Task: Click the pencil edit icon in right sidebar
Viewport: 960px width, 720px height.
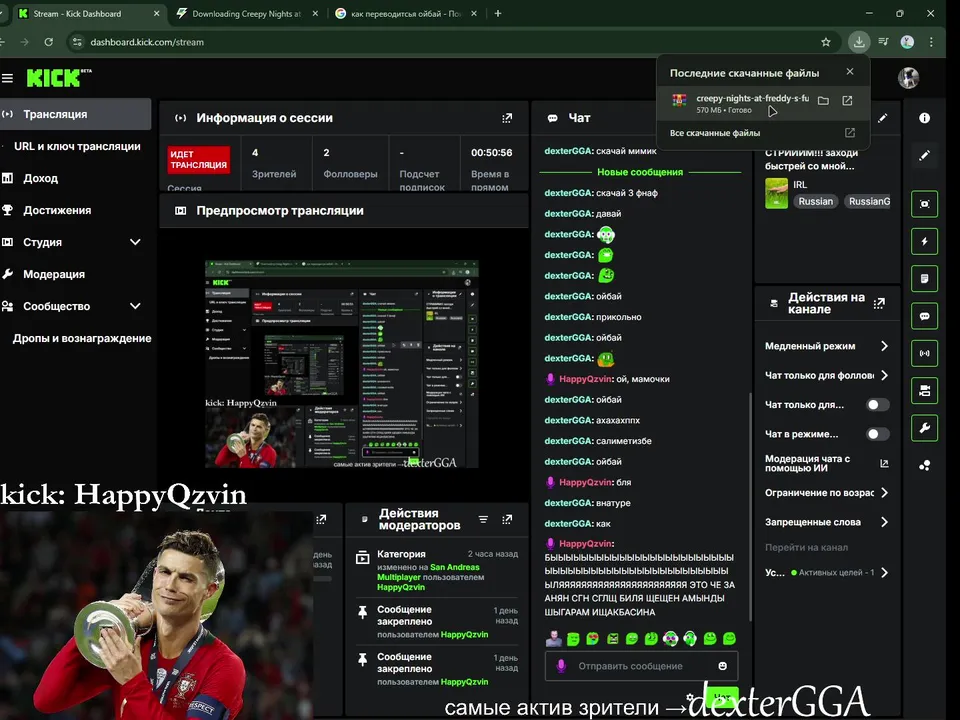Action: 924,156
